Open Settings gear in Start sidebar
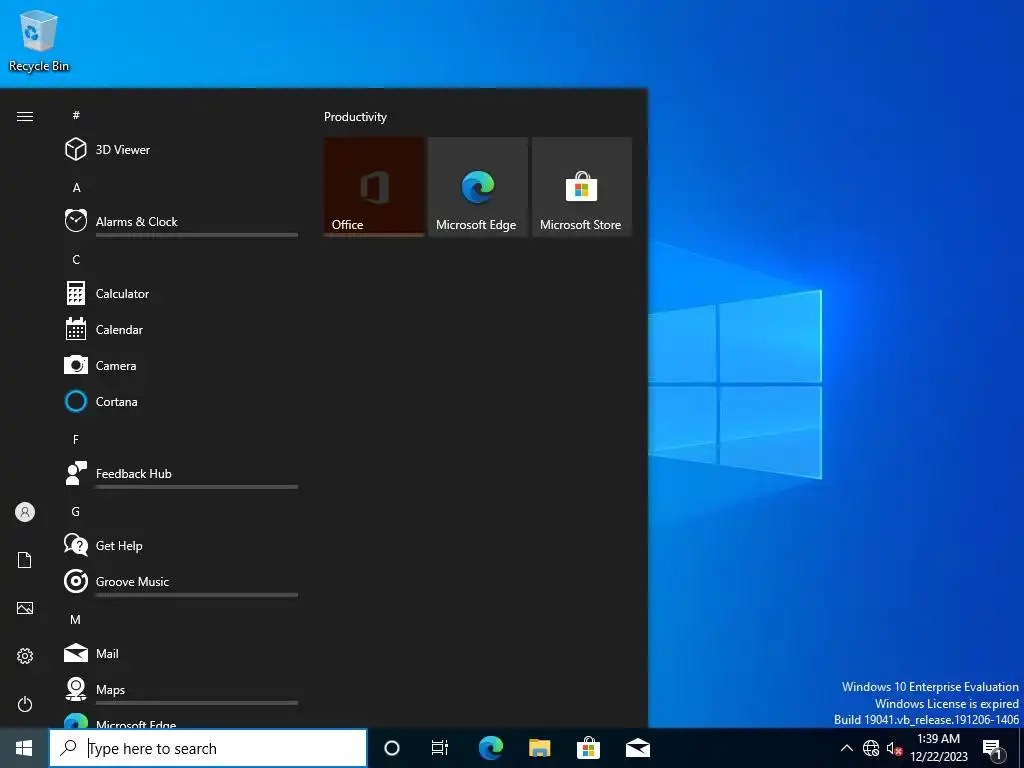This screenshot has height=768, width=1024. coord(25,656)
